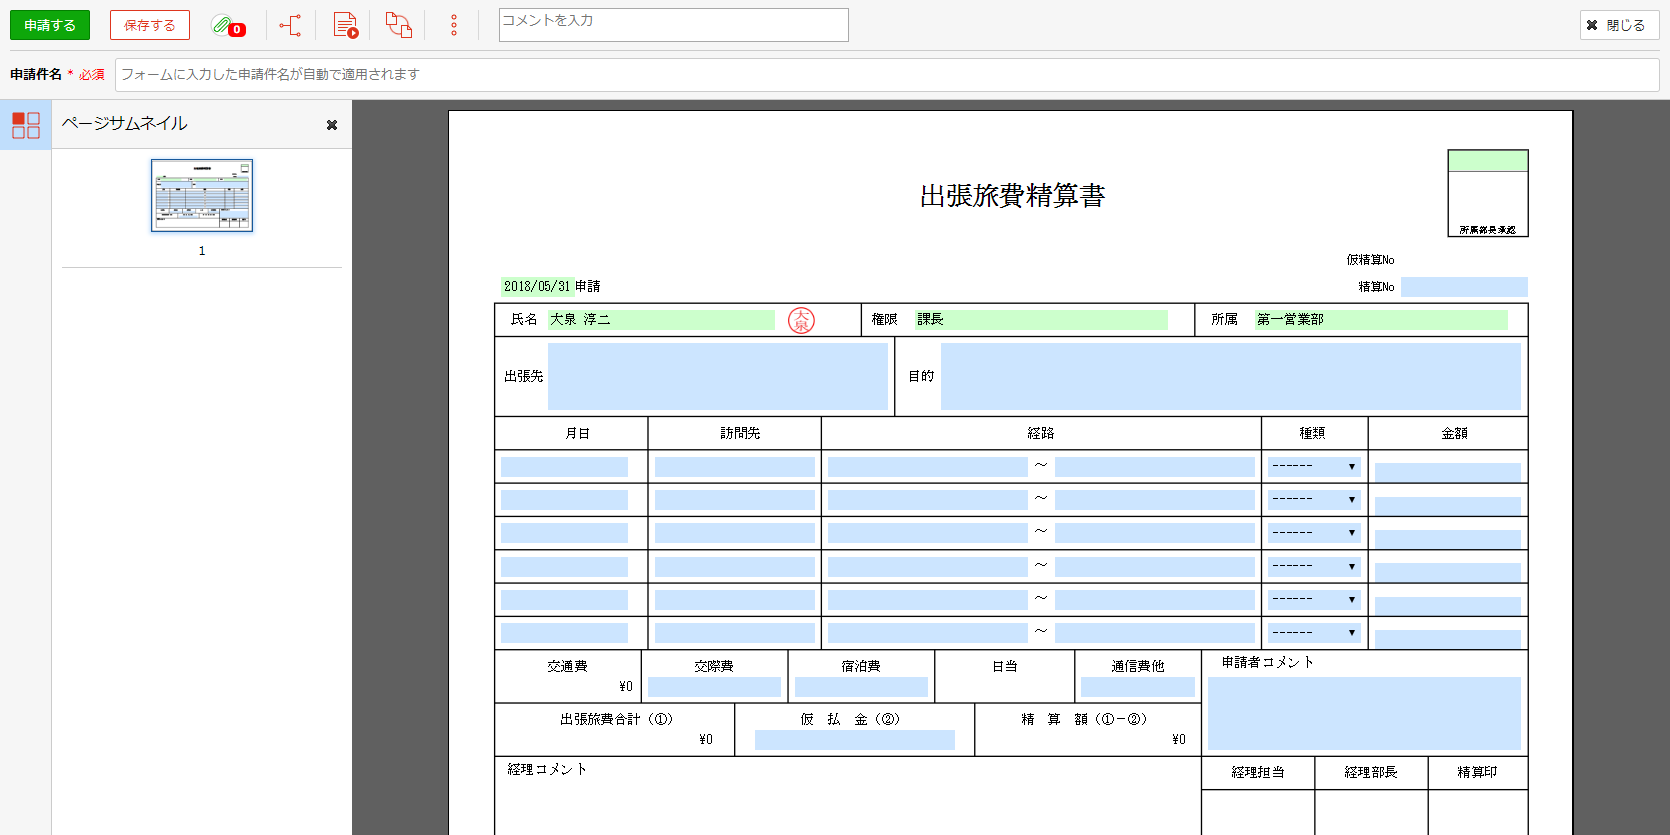Click the third row 訪問先 field
The width and height of the screenshot is (1670, 835).
(735, 533)
